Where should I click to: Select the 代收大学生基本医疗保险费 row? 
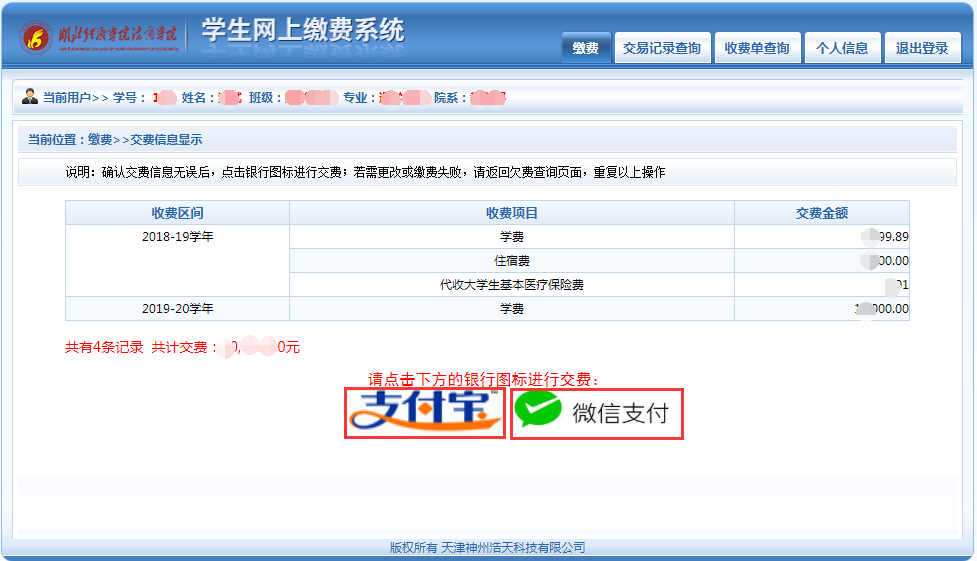[511, 285]
